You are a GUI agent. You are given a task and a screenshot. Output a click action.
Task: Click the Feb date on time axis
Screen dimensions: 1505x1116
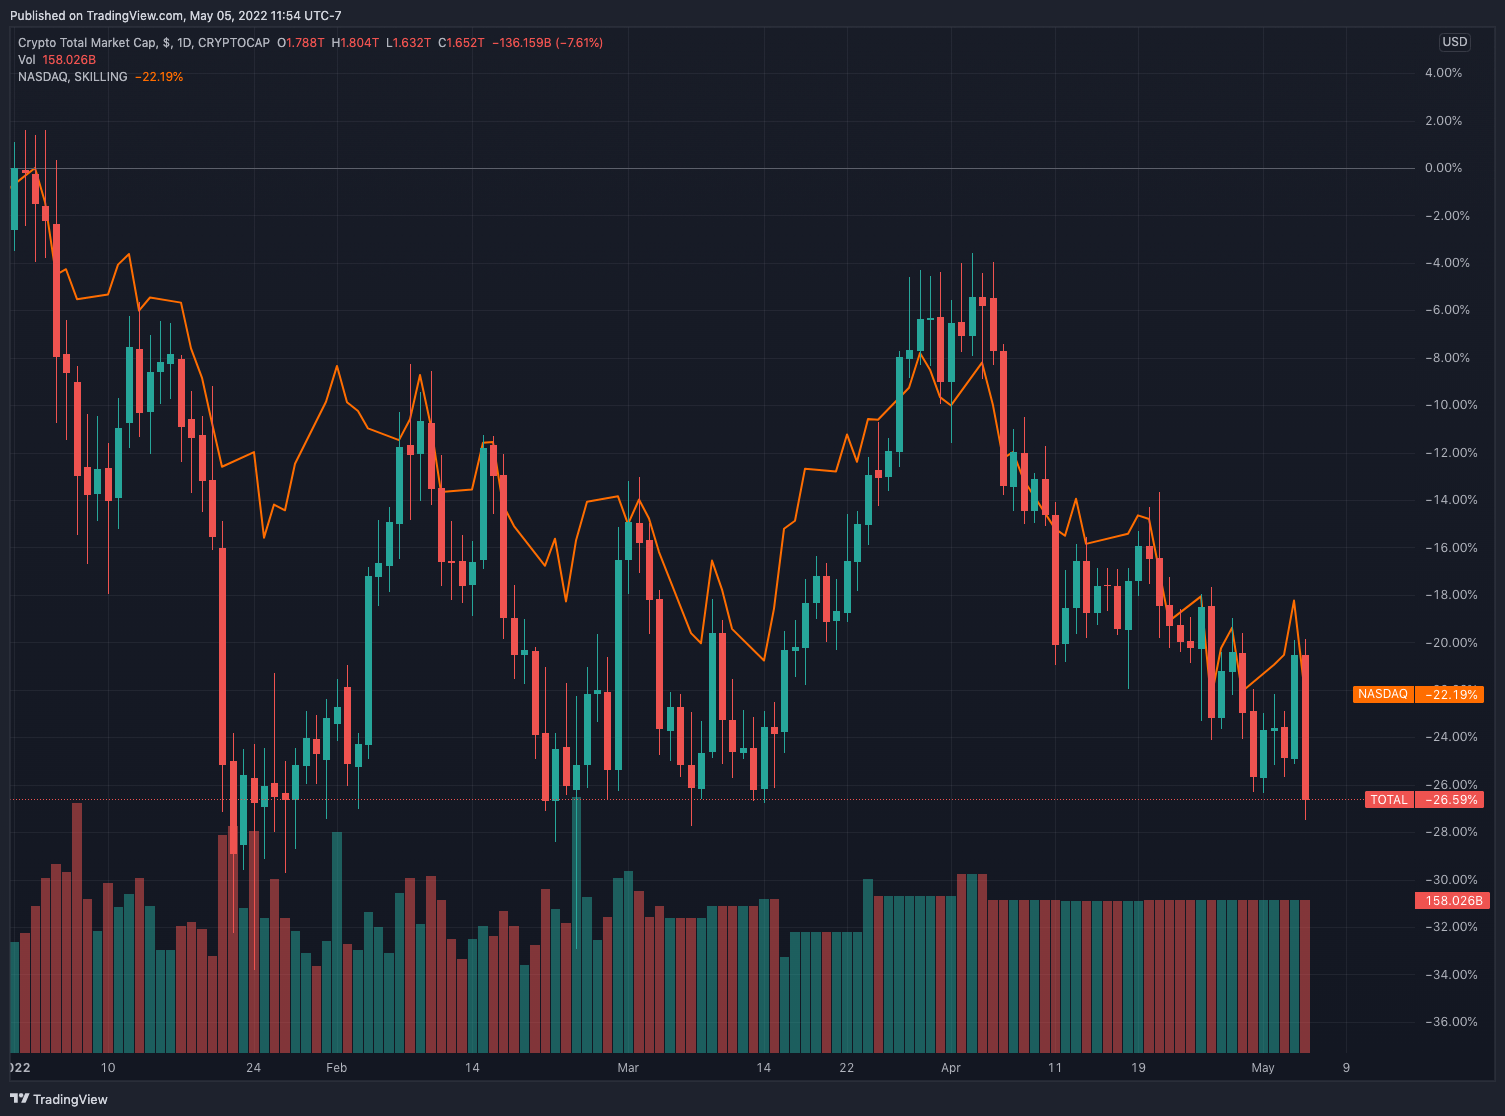coord(337,1068)
